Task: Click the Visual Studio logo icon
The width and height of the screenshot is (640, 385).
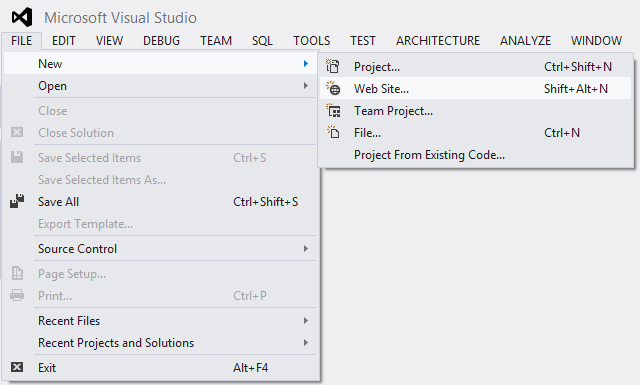Action: pyautogui.click(x=22, y=18)
